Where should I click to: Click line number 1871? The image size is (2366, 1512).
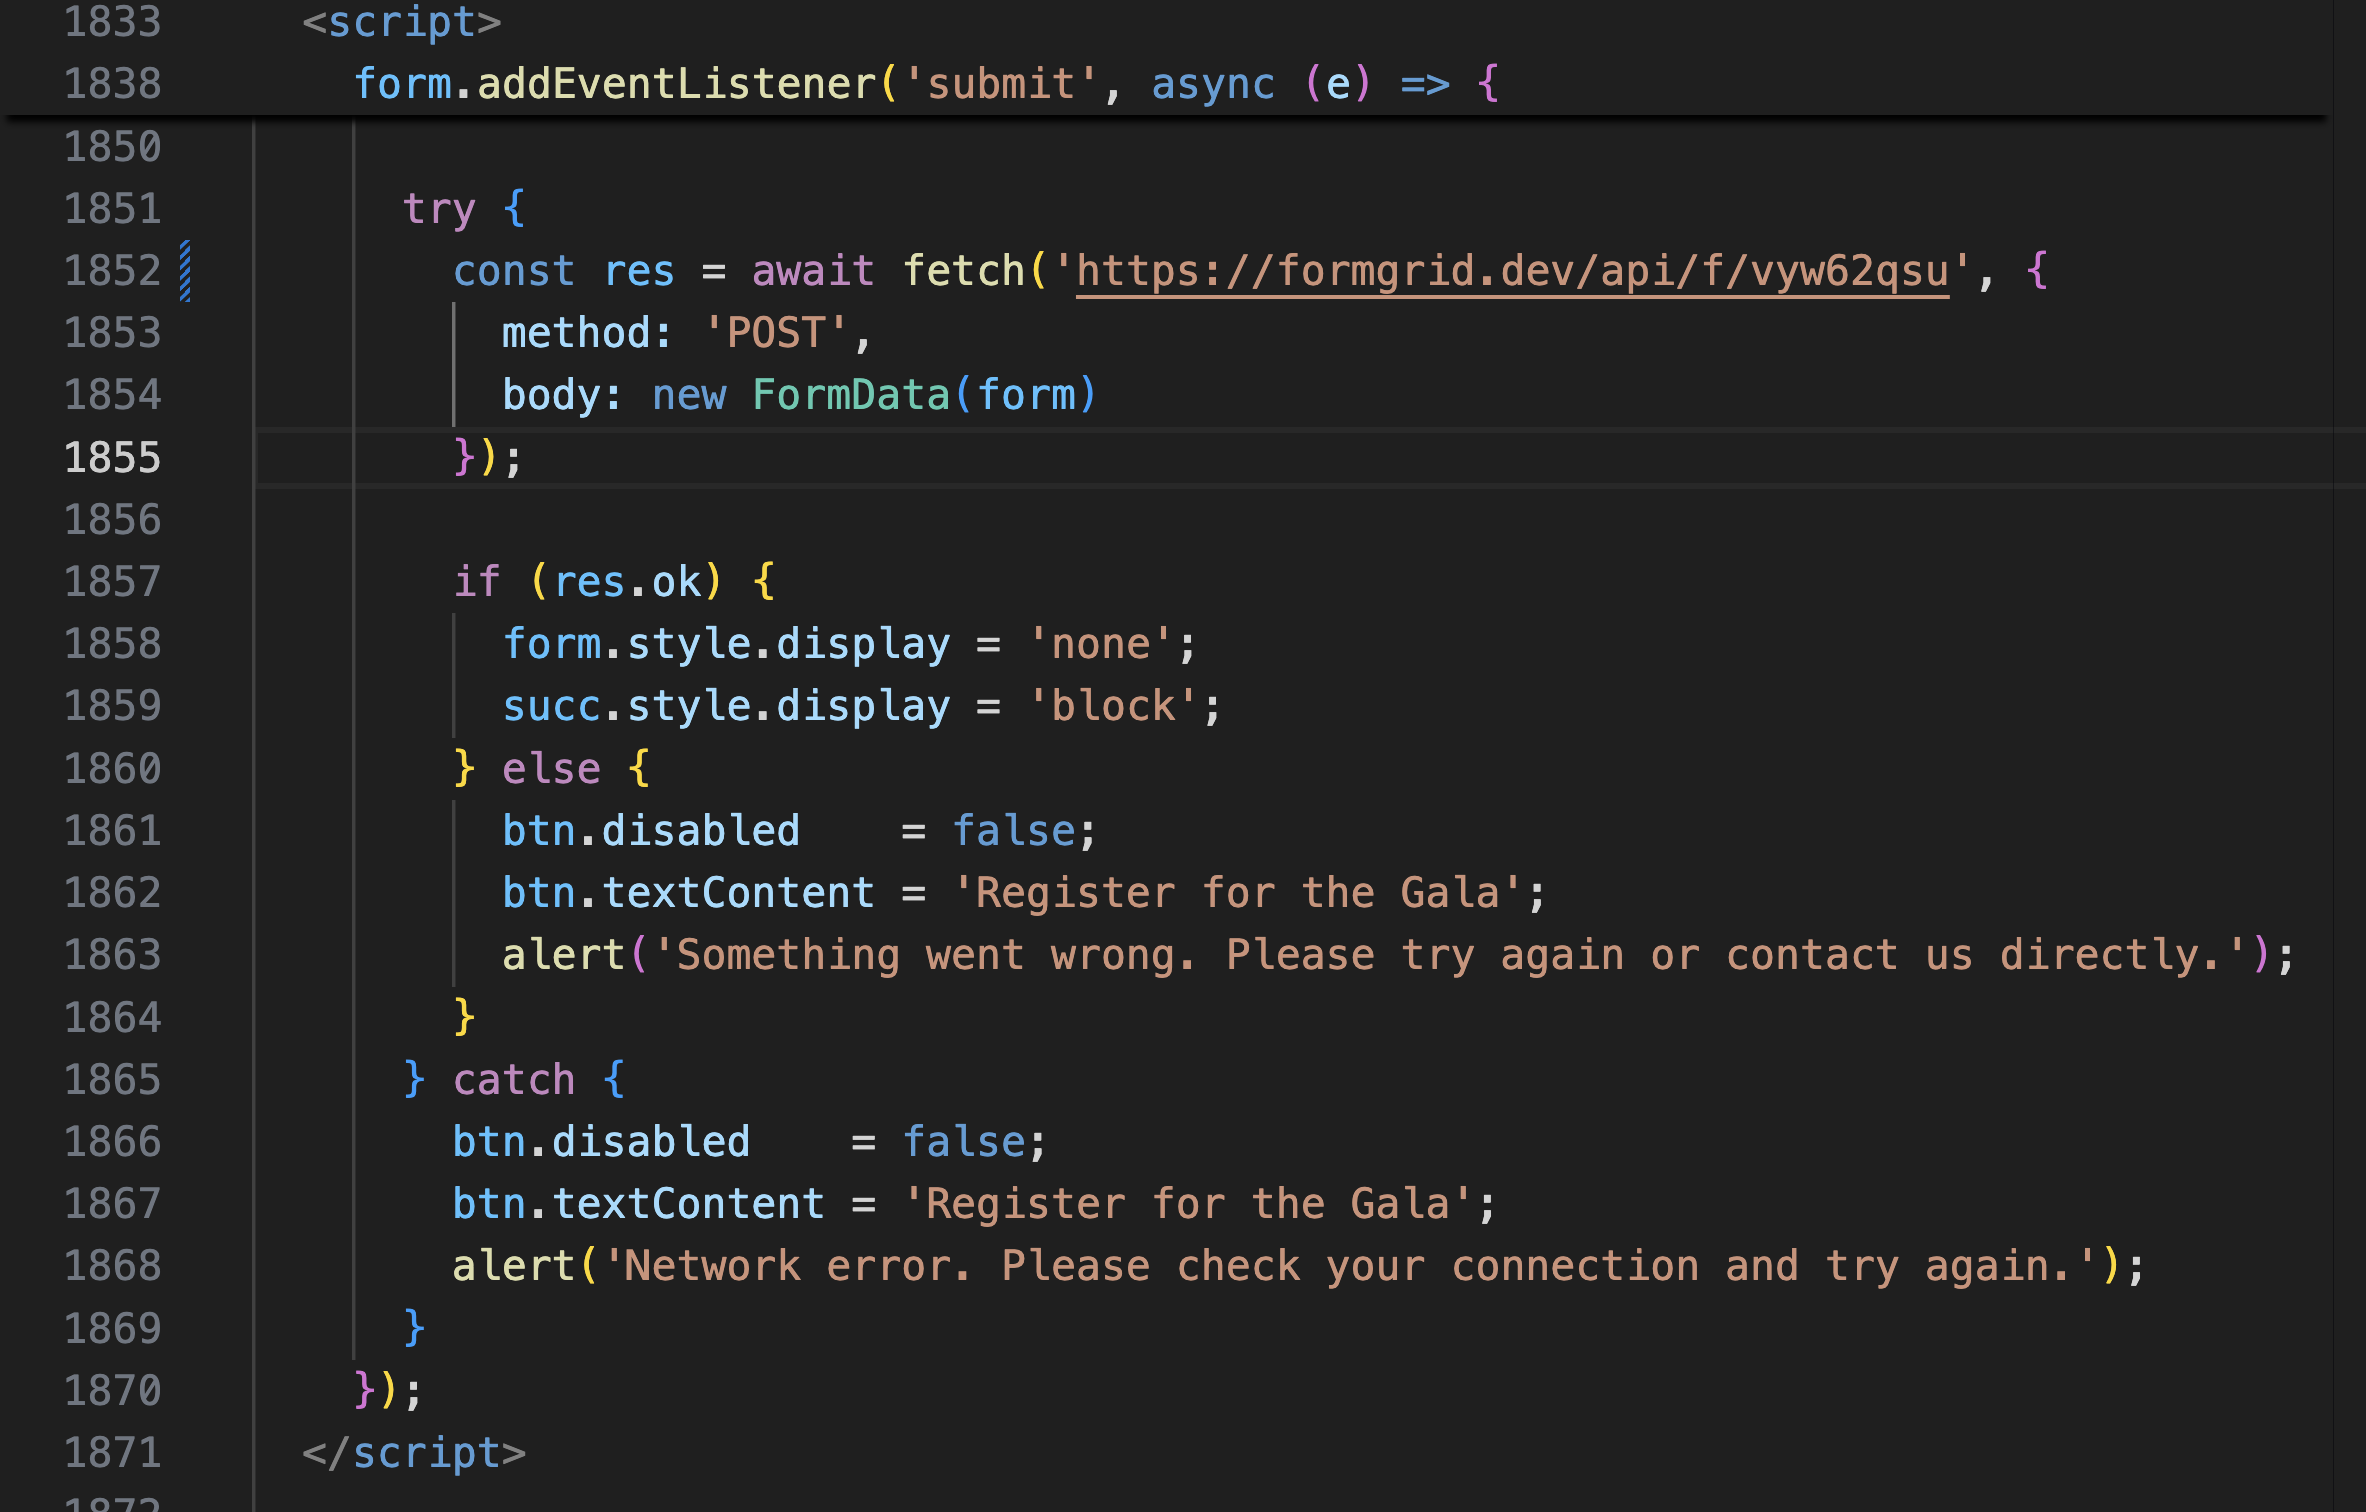pyautogui.click(x=112, y=1453)
